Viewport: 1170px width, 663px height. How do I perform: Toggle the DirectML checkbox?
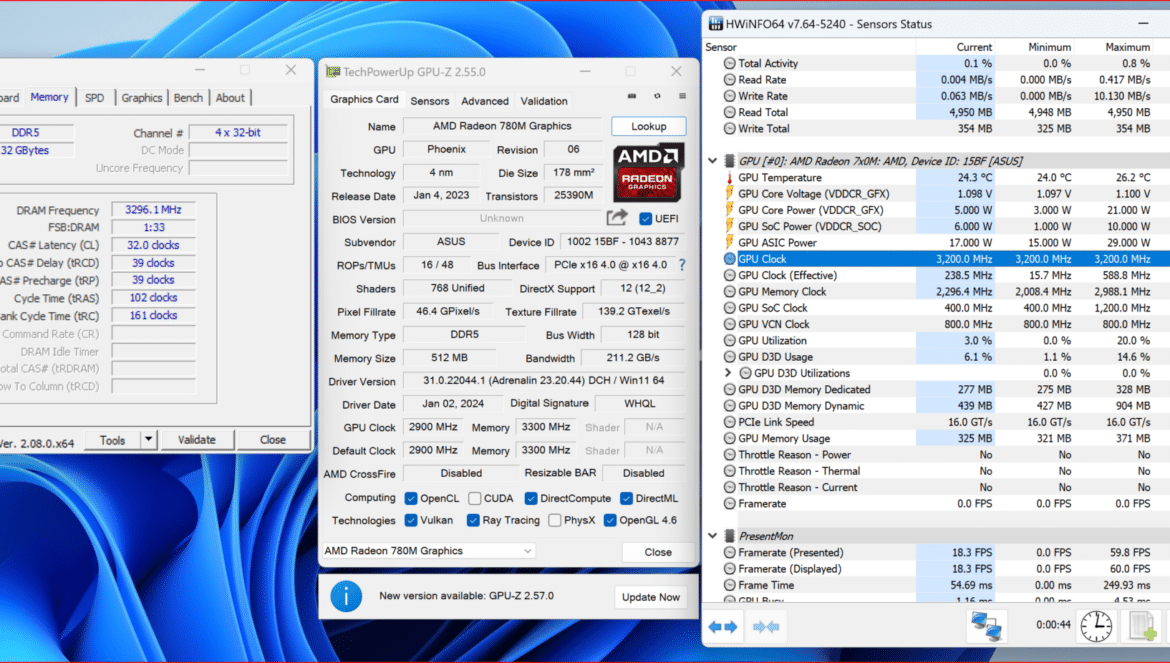626,498
